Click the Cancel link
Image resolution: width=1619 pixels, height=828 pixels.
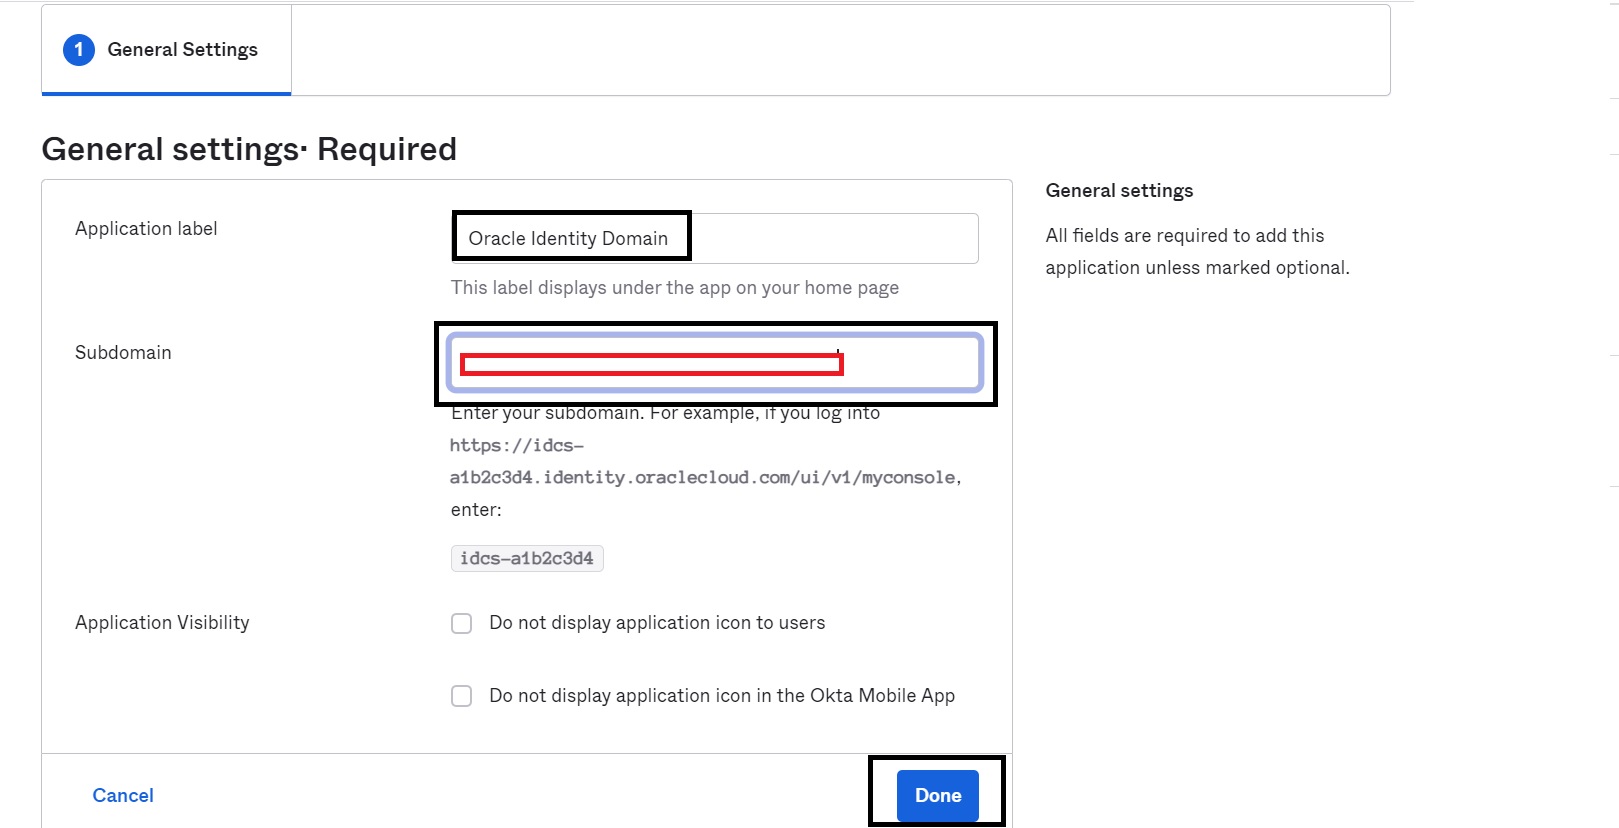(123, 796)
